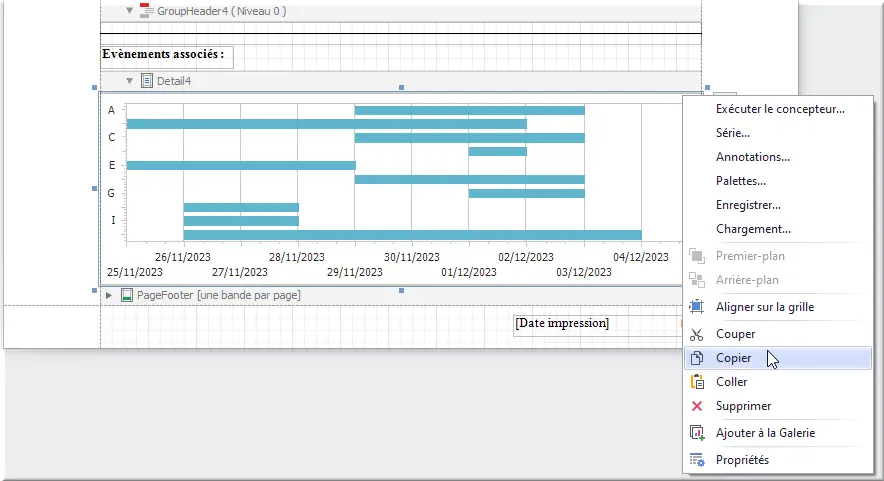Click the axis label G

pyautogui.click(x=111, y=193)
